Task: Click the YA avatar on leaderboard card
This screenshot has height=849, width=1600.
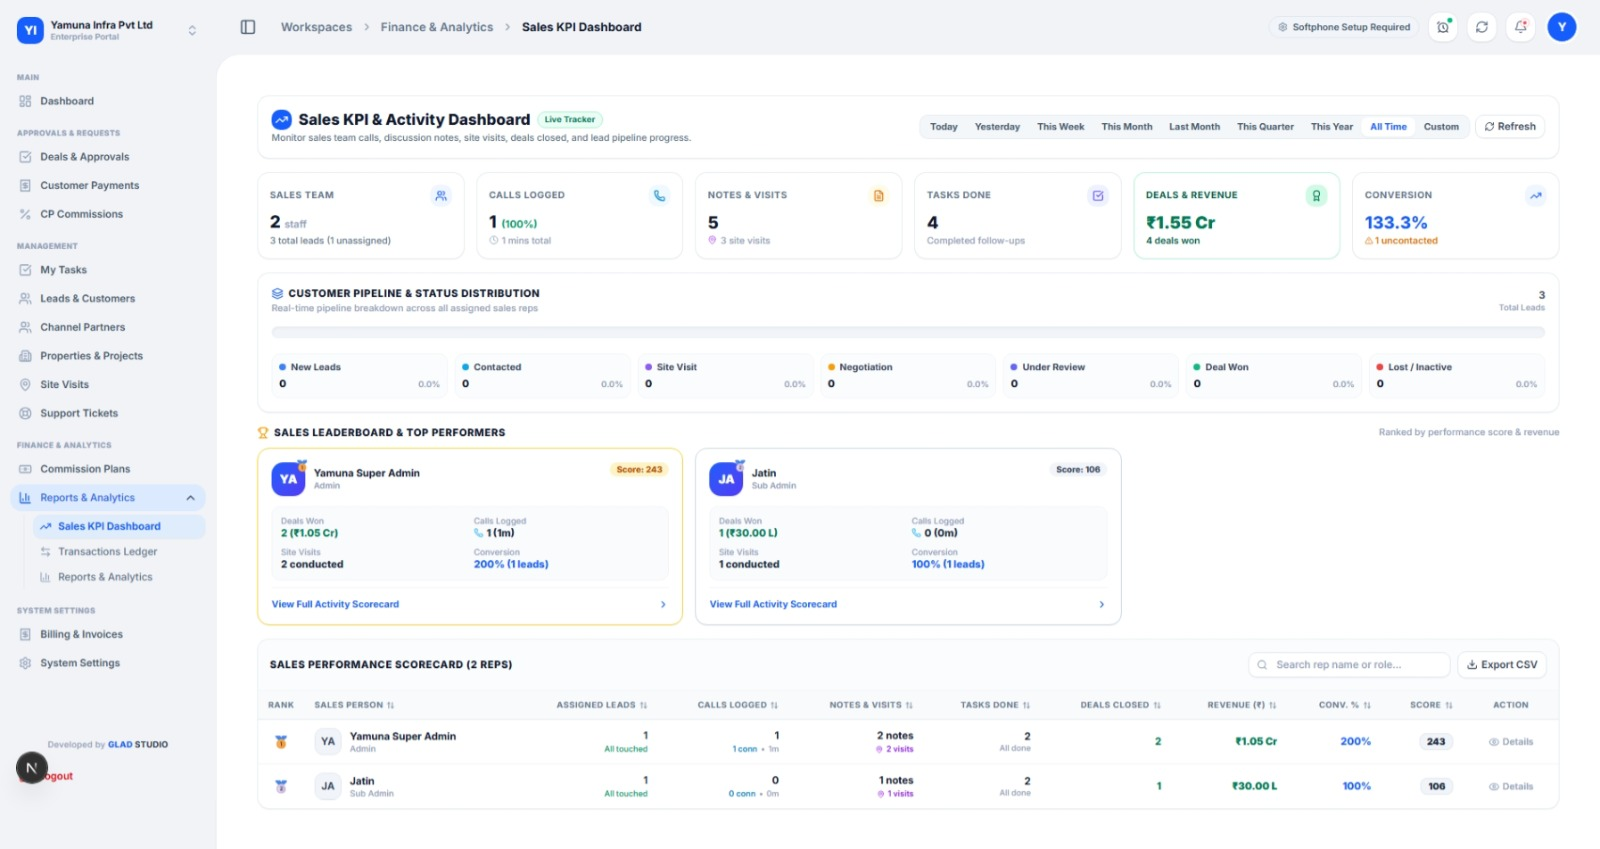Action: point(288,479)
